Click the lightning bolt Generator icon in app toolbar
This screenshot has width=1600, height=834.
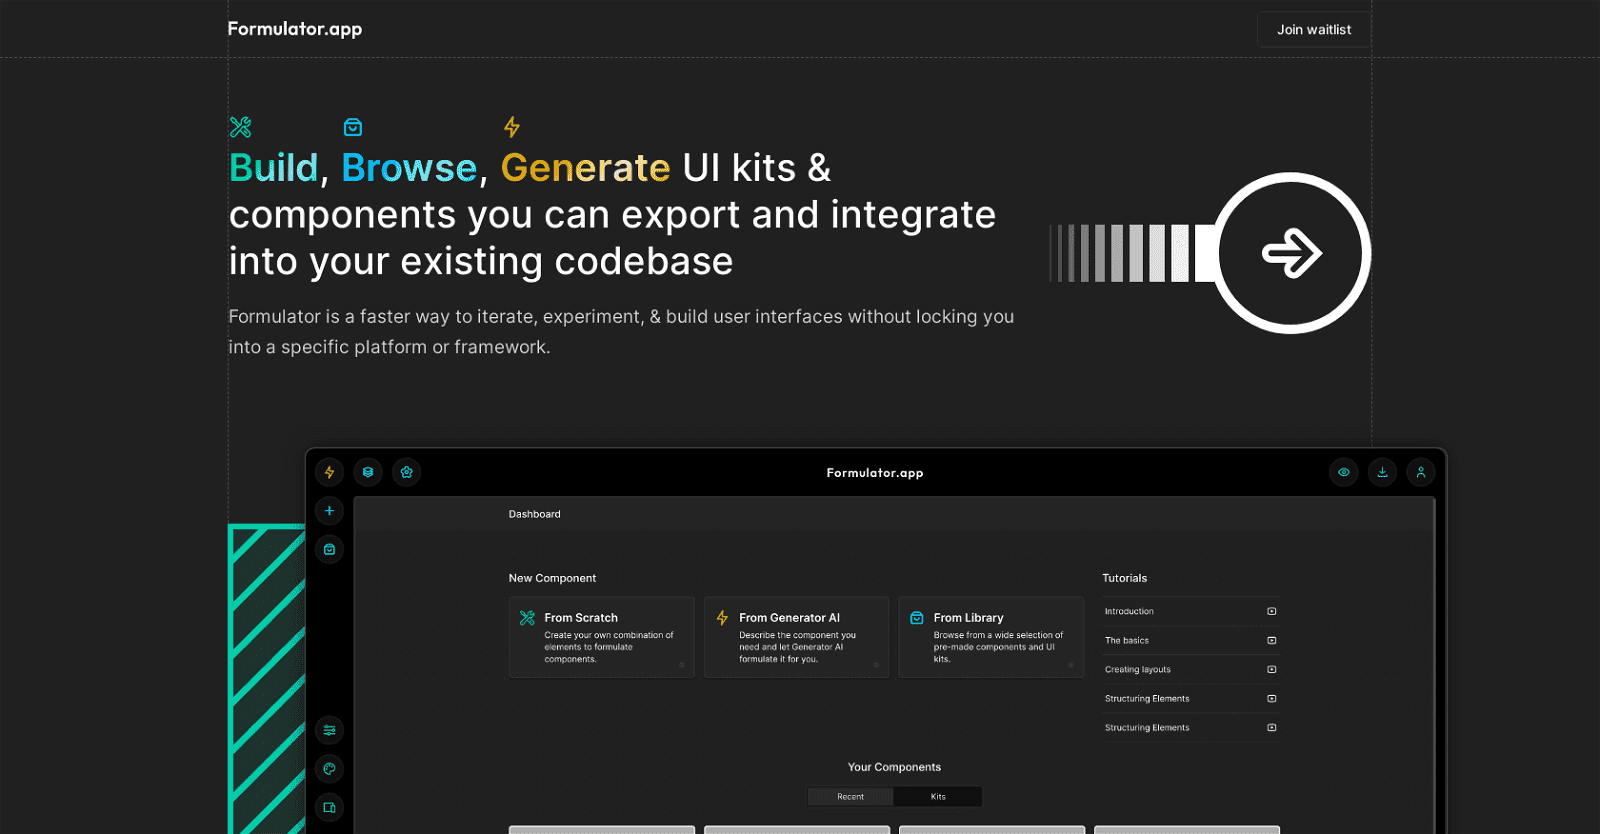click(x=329, y=472)
